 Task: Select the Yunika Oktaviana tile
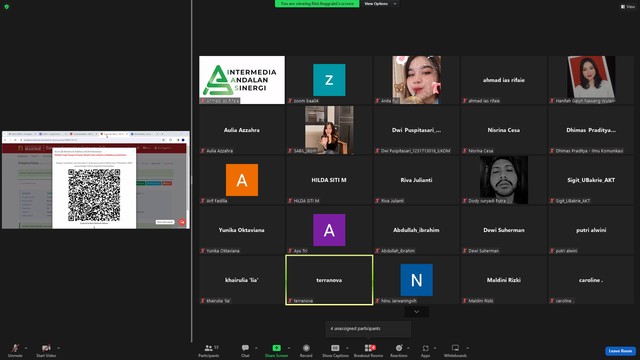[x=242, y=230]
